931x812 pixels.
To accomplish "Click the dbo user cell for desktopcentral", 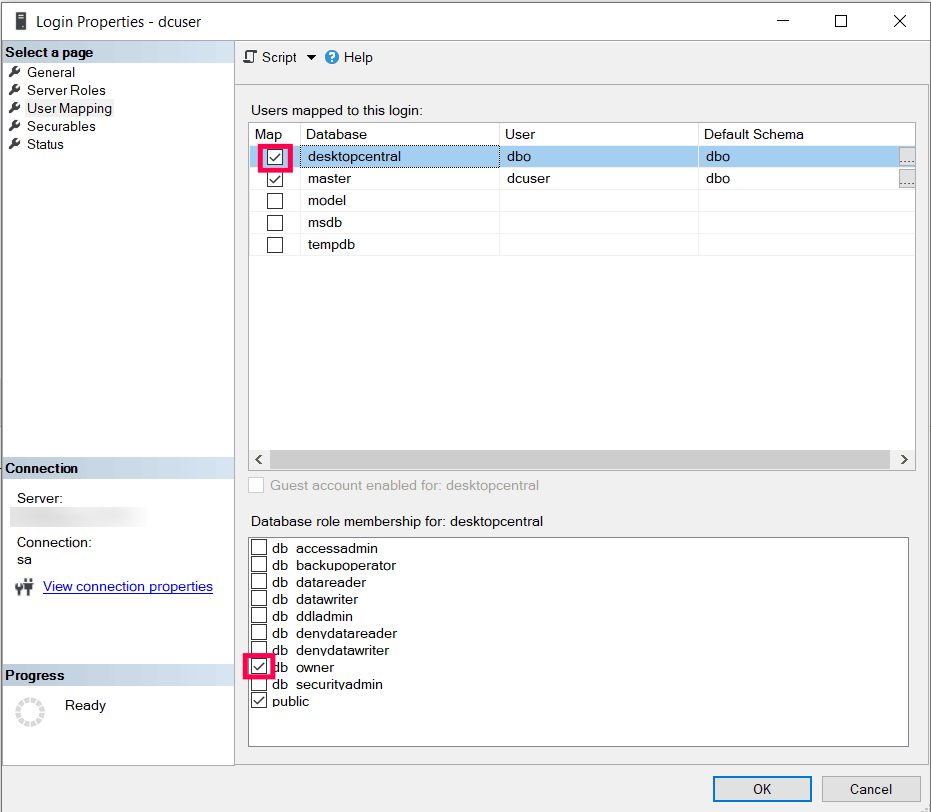I will [x=598, y=157].
